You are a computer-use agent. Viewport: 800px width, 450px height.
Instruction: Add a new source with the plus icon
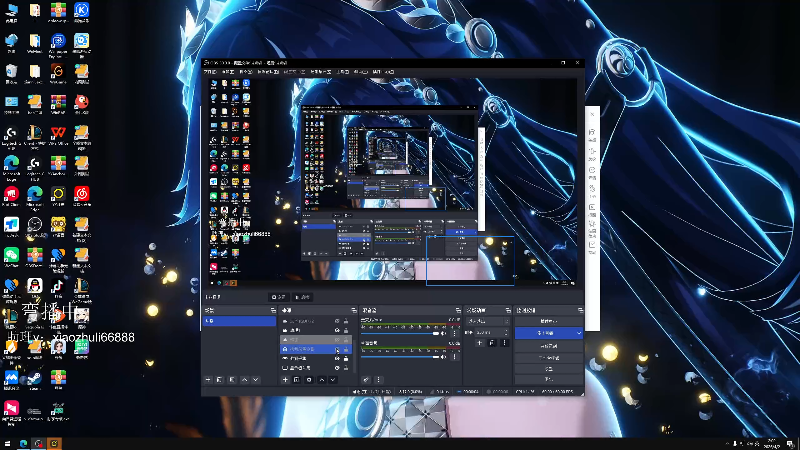(285, 380)
